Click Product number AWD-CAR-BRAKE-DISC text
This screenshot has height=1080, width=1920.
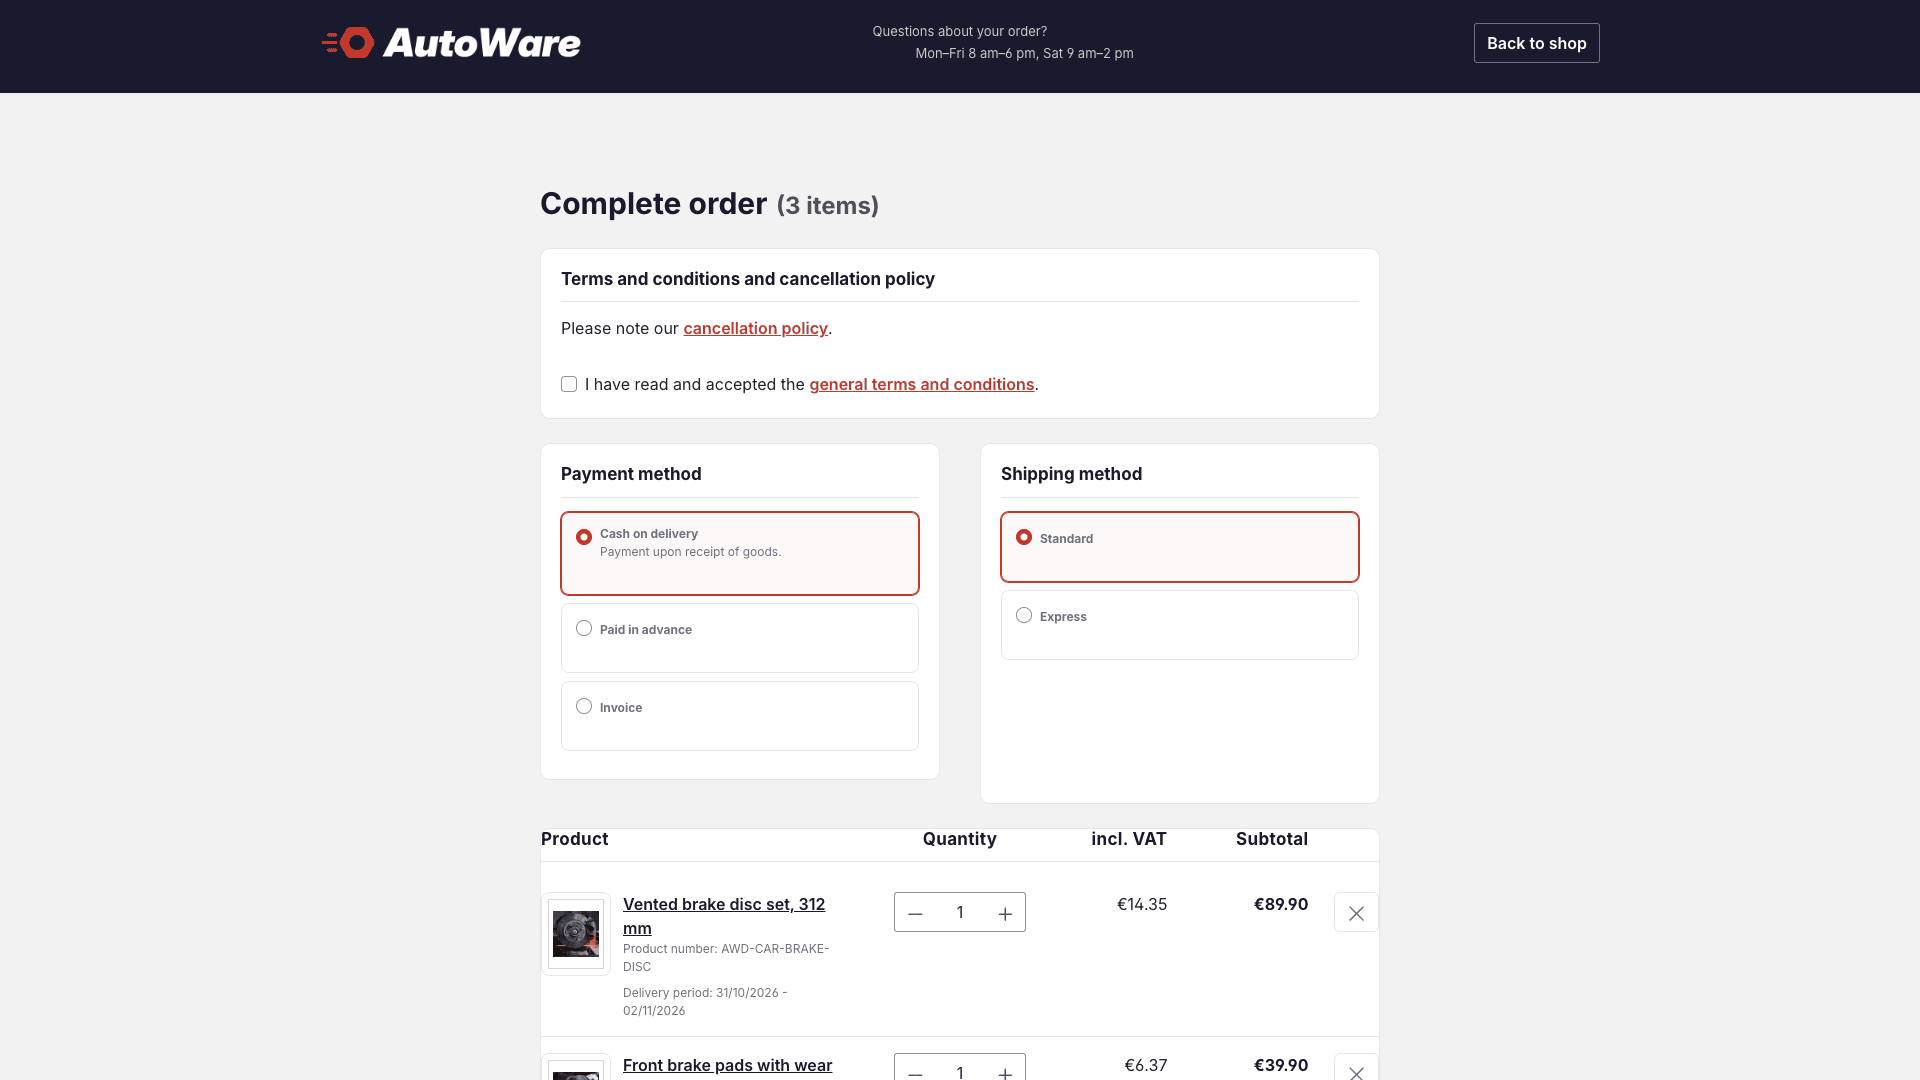point(726,958)
